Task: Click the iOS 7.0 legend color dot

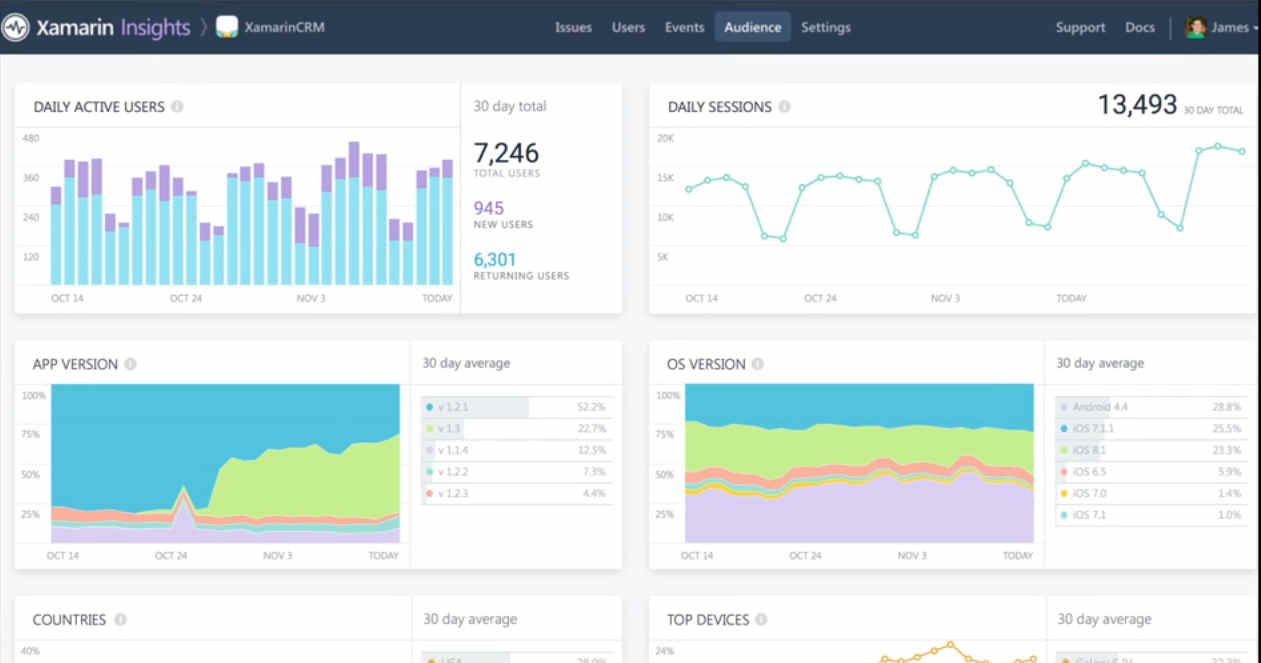Action: click(1063, 493)
